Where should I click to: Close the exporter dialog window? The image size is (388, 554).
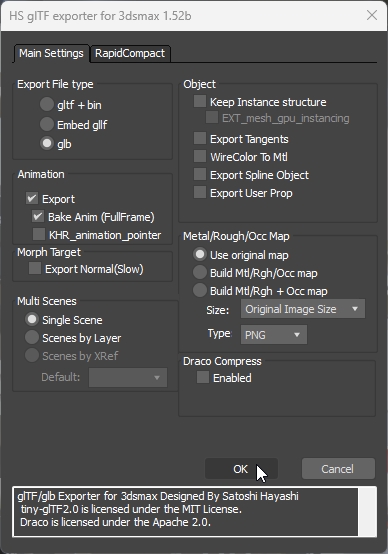[372, 16]
